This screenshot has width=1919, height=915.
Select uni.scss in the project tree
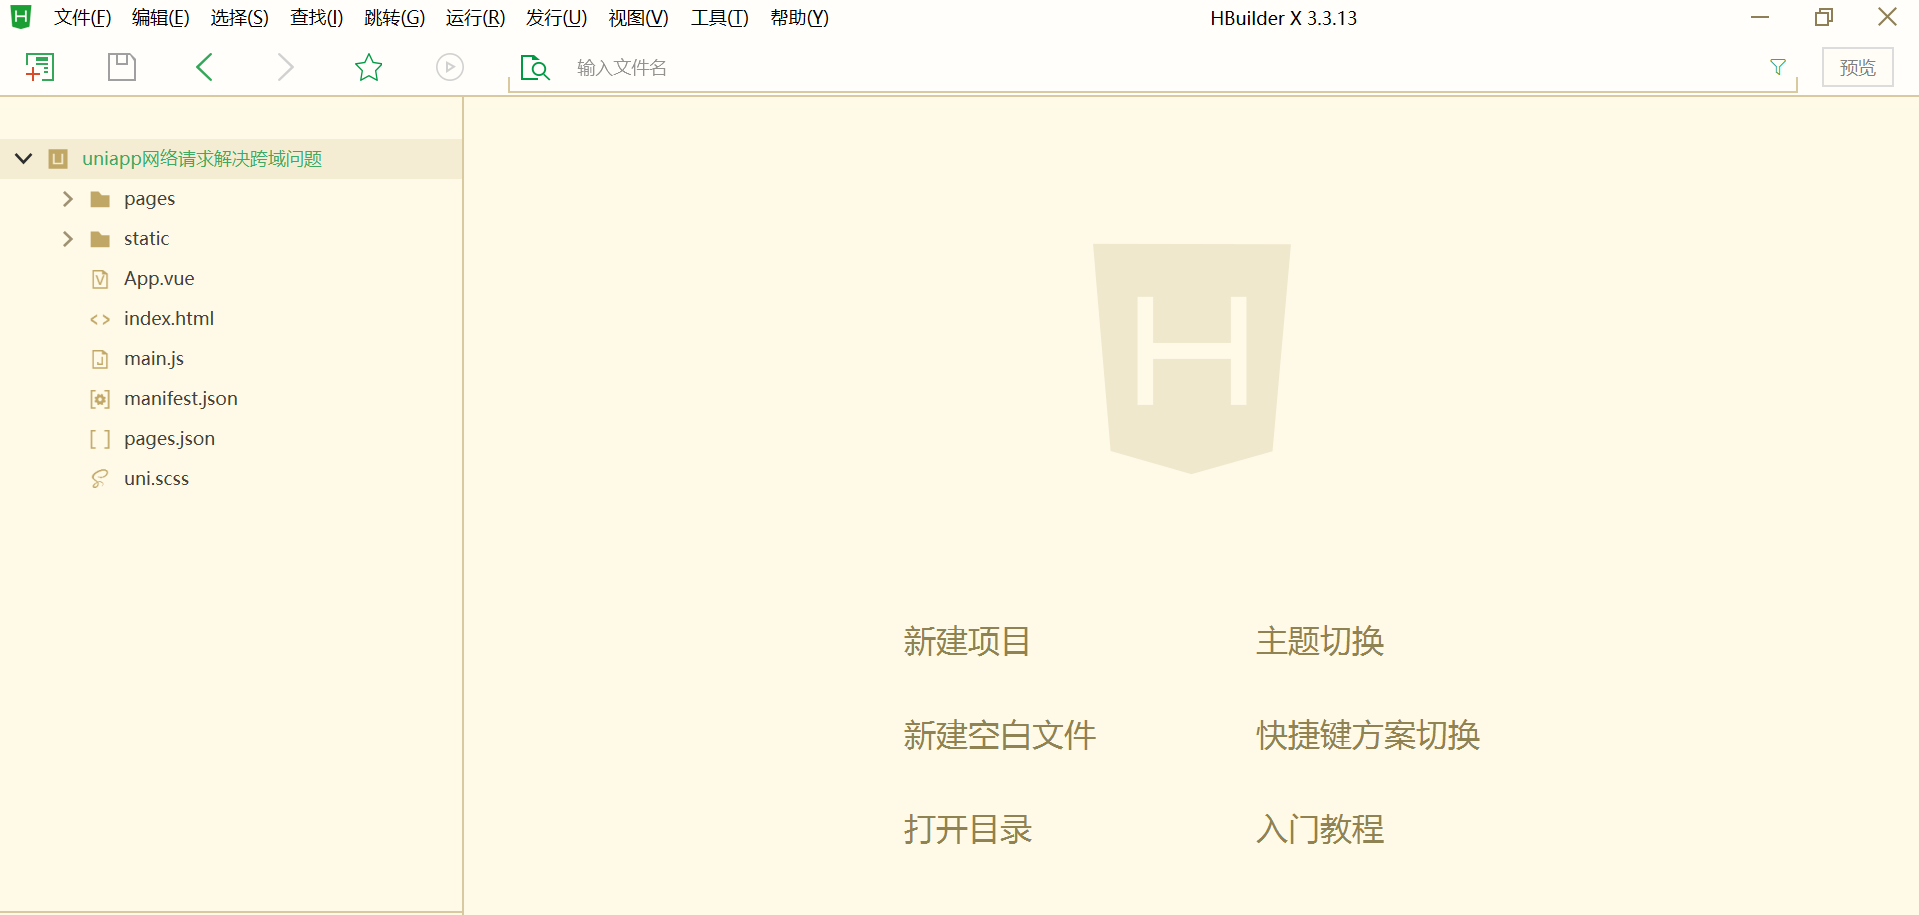156,479
